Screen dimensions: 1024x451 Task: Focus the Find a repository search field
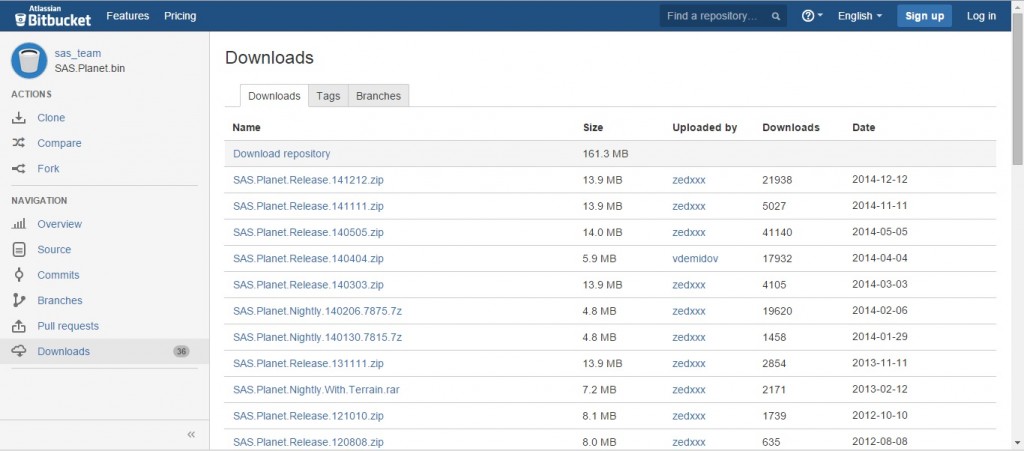(723, 16)
